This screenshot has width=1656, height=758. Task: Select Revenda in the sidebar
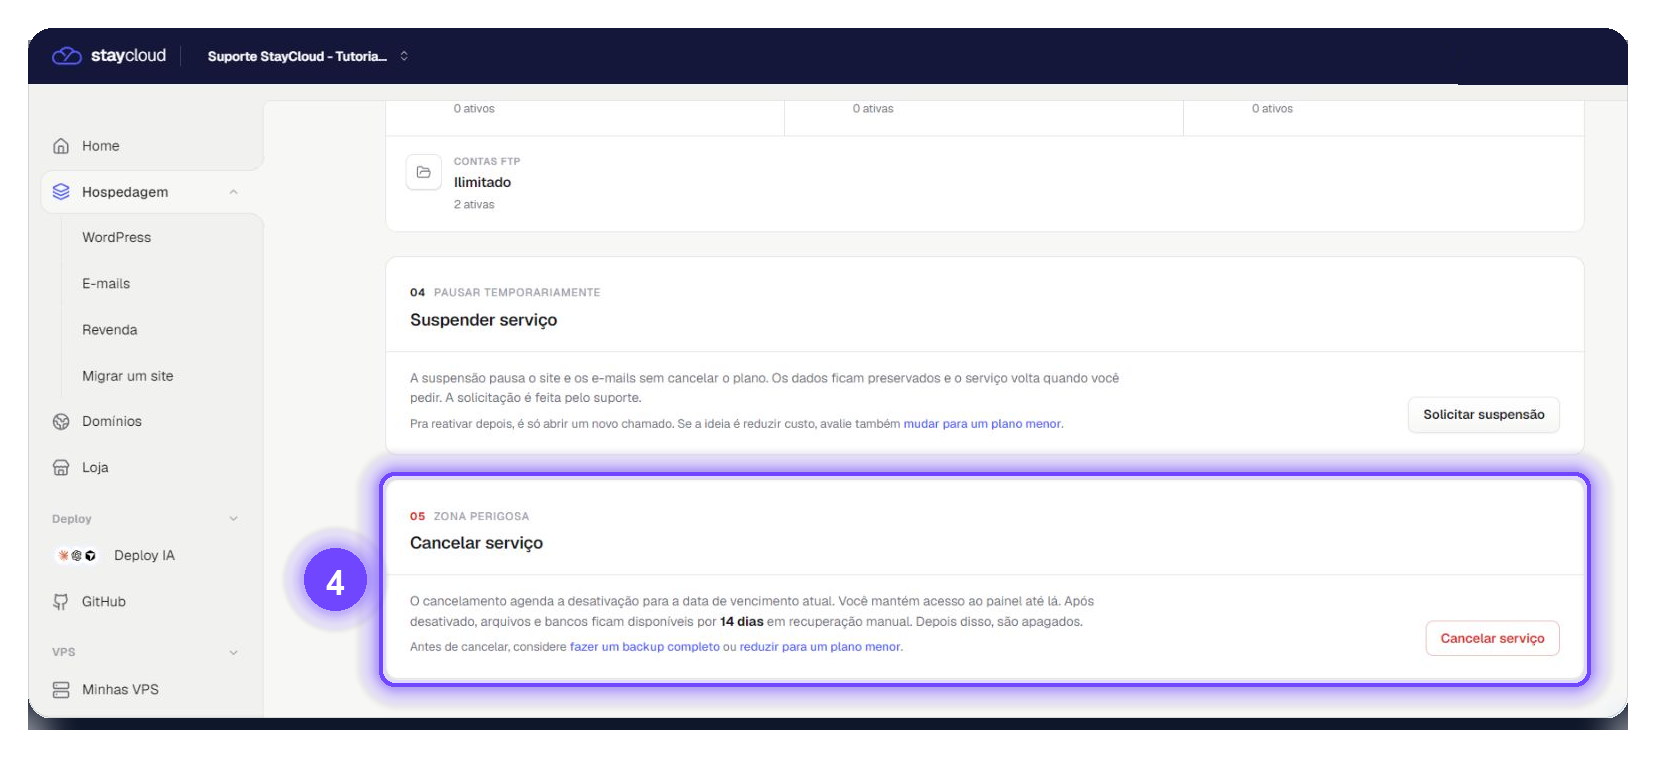coord(110,330)
